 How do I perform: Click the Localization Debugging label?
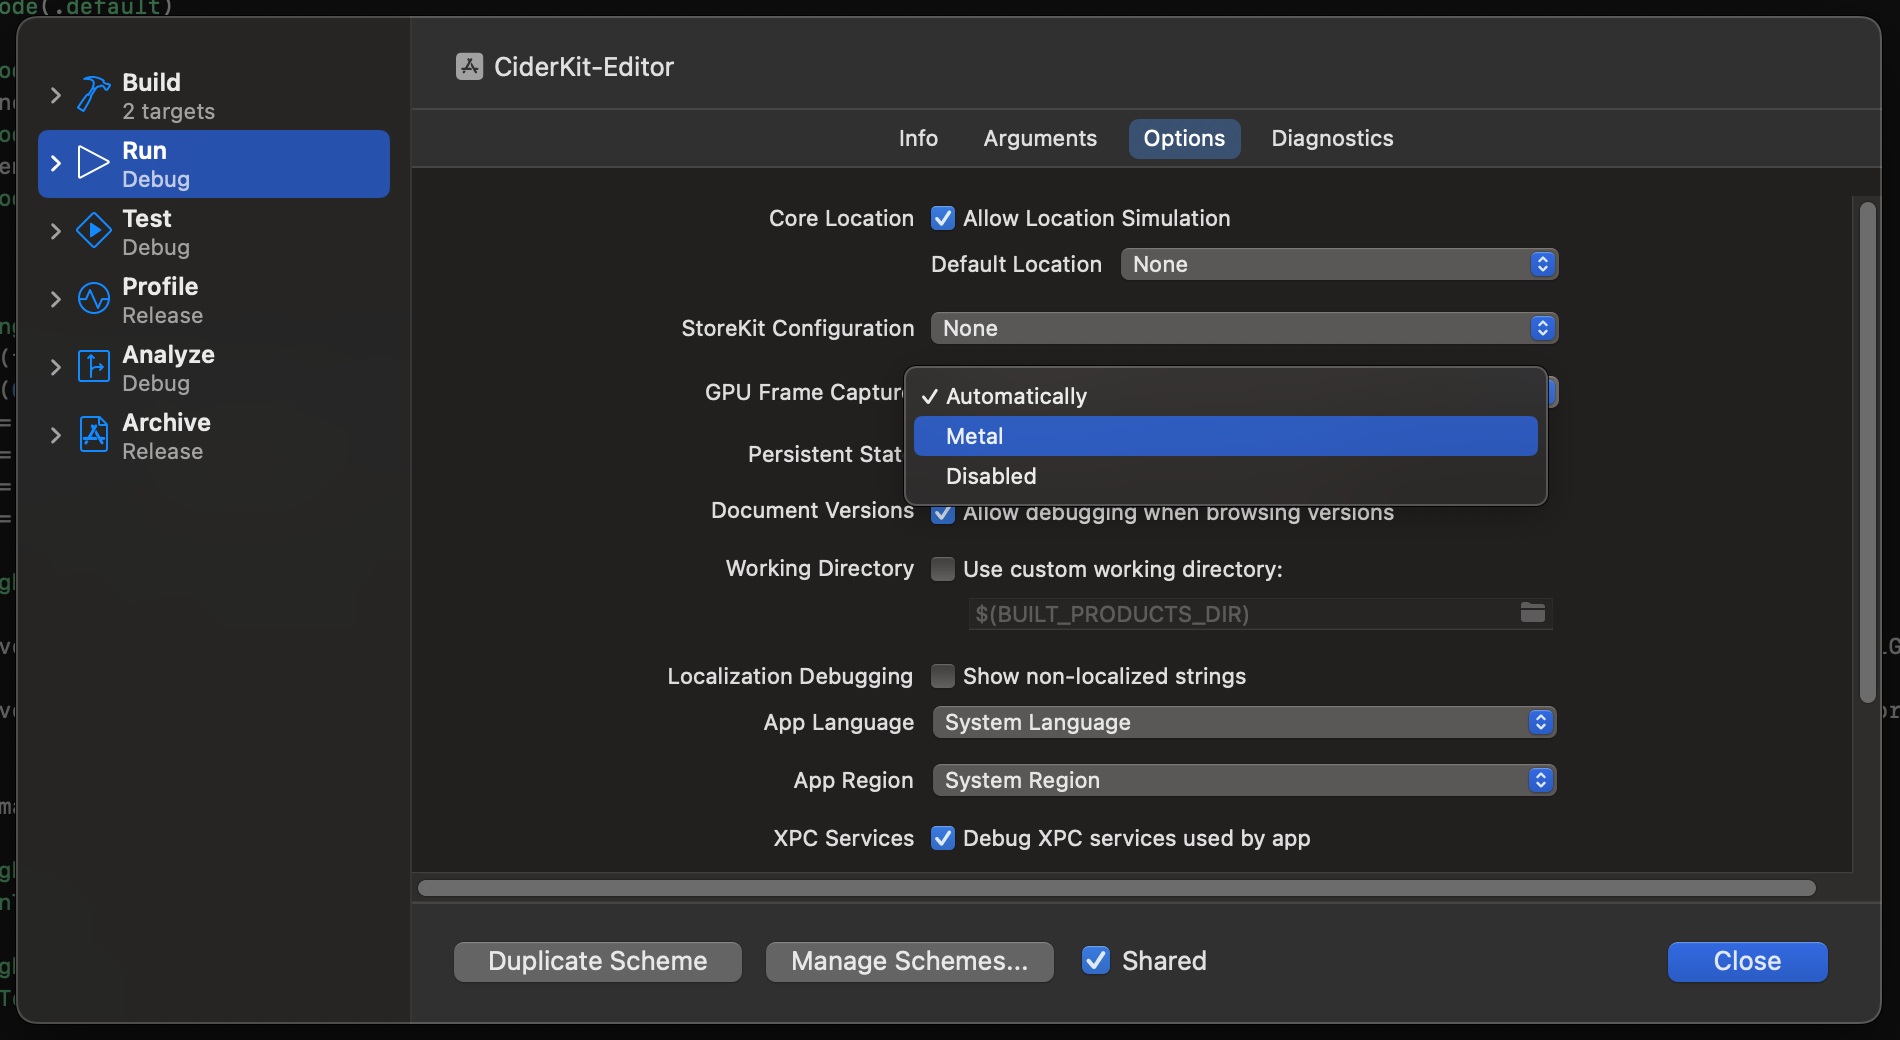790,676
